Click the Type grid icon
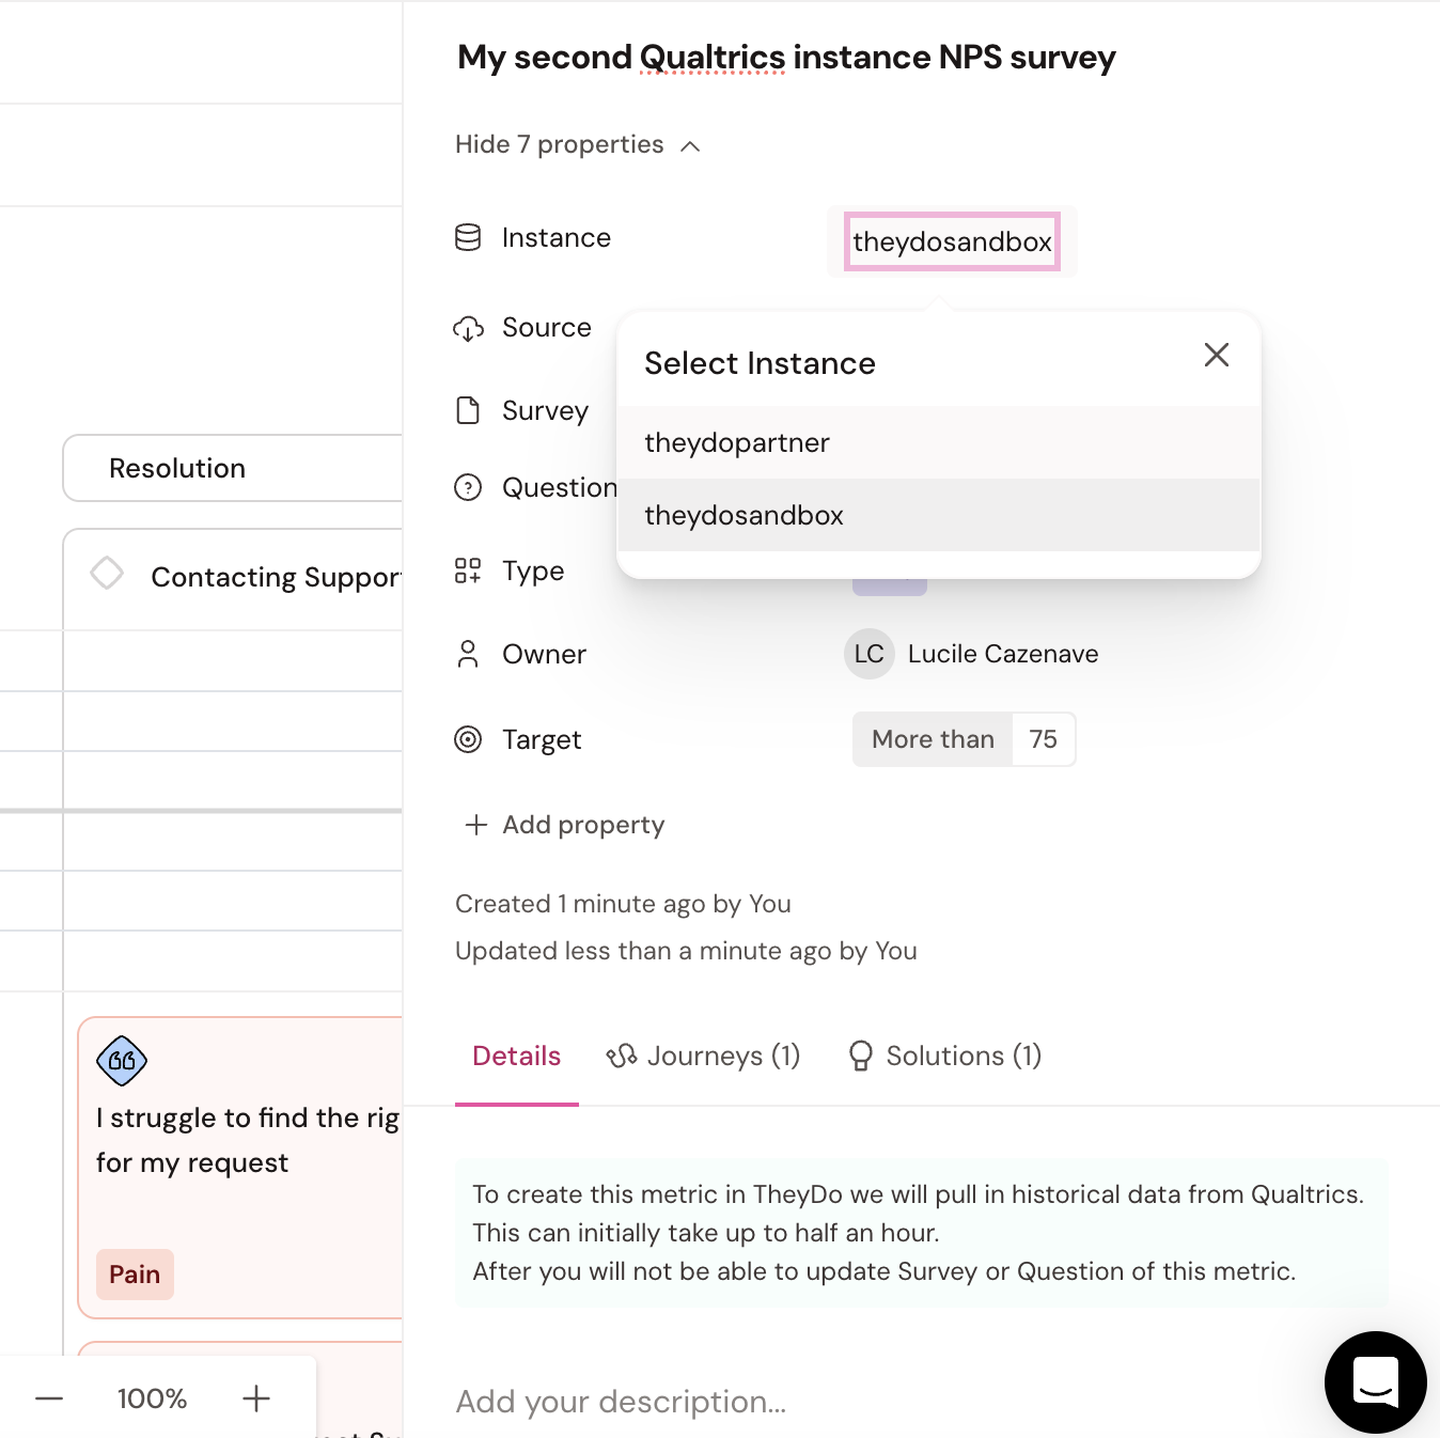Screen dimensions: 1440x1438 [x=469, y=570]
